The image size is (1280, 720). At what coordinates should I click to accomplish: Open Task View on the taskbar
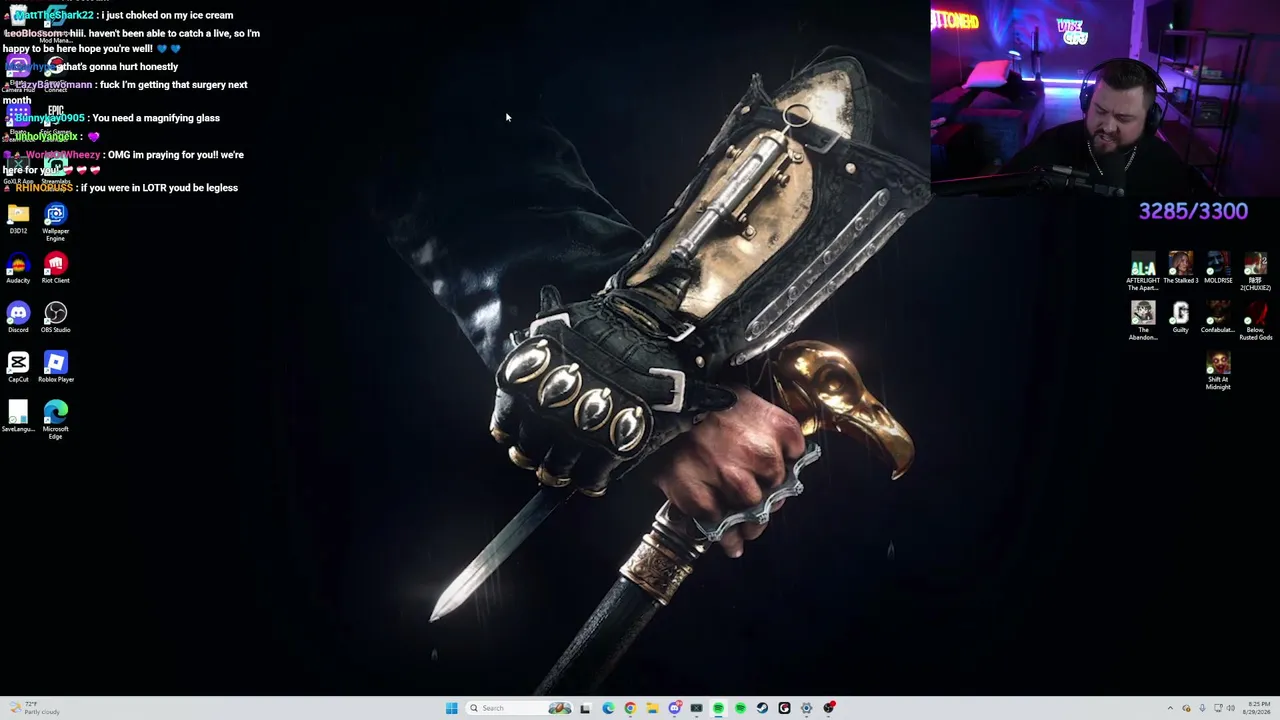click(585, 708)
